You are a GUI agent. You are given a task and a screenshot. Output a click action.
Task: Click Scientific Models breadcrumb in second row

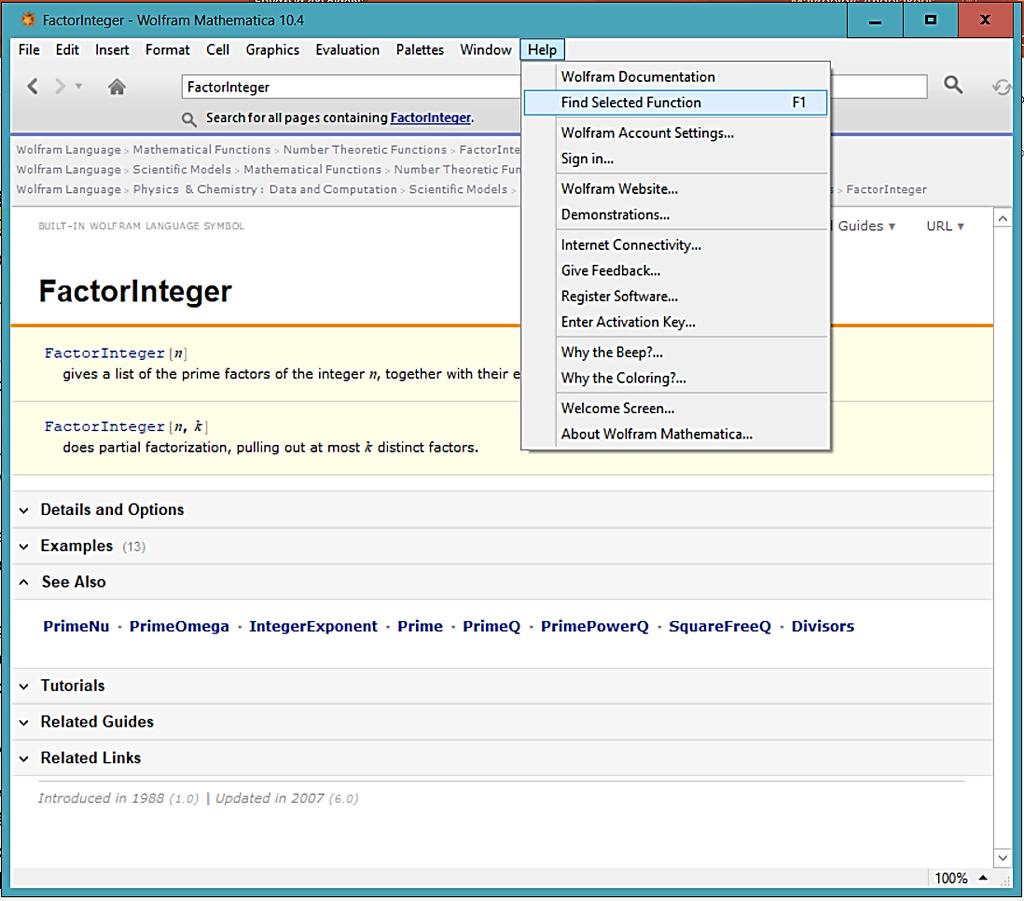click(x=182, y=169)
